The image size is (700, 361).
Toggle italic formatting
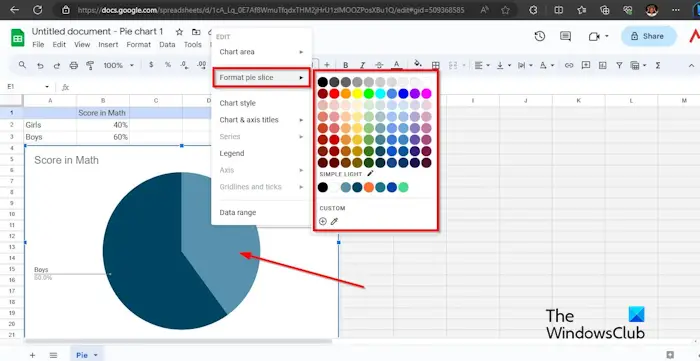click(362, 66)
